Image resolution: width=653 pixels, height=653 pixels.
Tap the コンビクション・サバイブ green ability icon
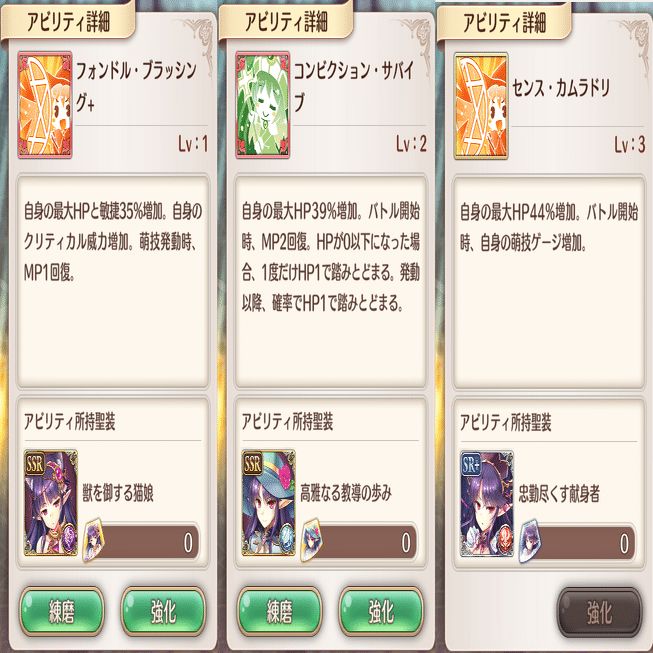pos(263,105)
